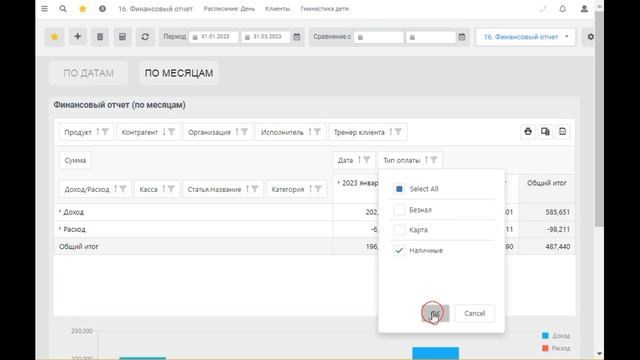640x360 pixels.
Task: Open the gear settings icon
Action: point(590,37)
